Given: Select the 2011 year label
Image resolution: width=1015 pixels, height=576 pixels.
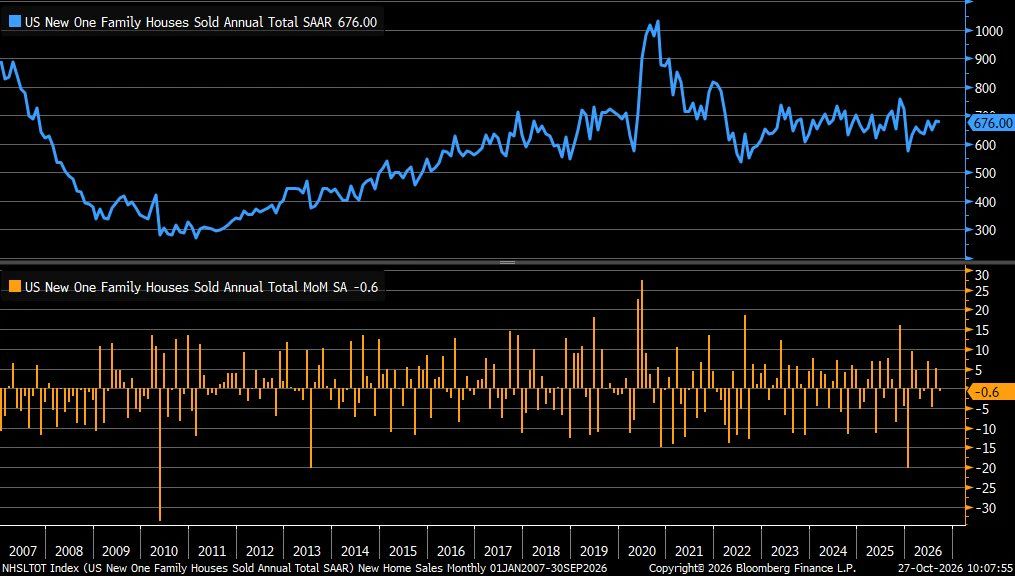Looking at the screenshot, I should click(x=212, y=551).
